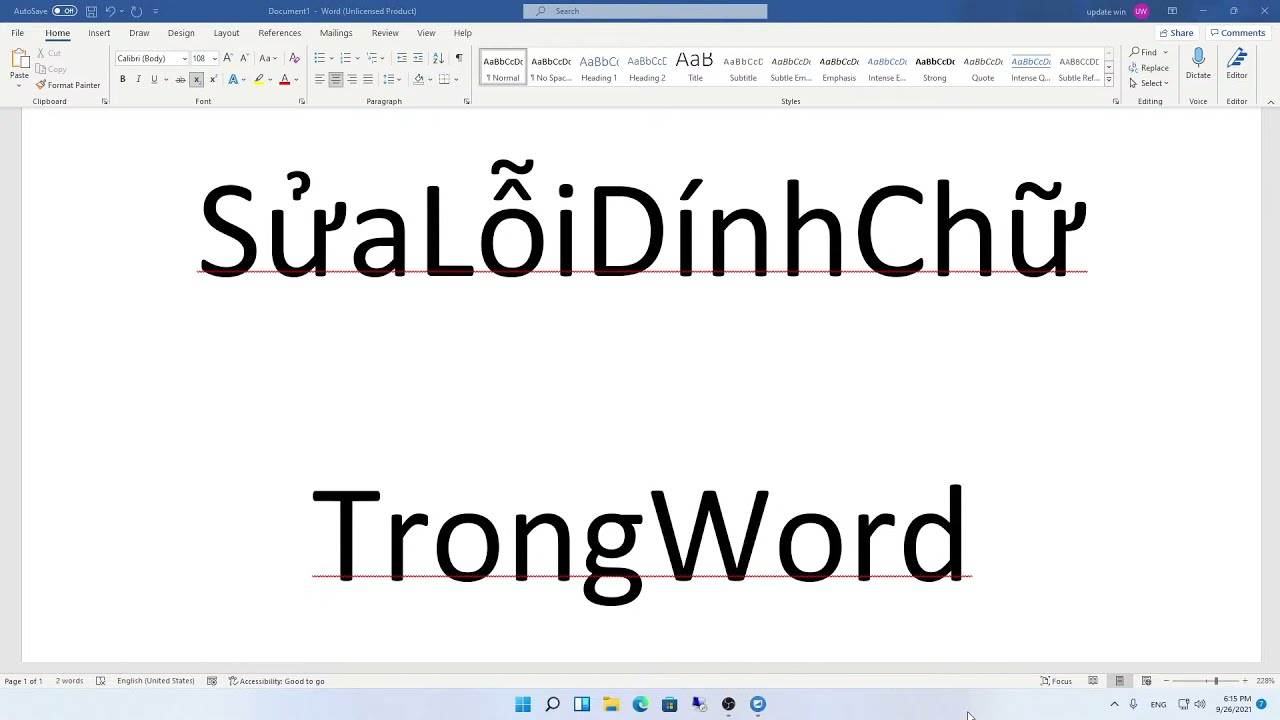Align text left
Image resolution: width=1280 pixels, height=720 pixels.
319,79
